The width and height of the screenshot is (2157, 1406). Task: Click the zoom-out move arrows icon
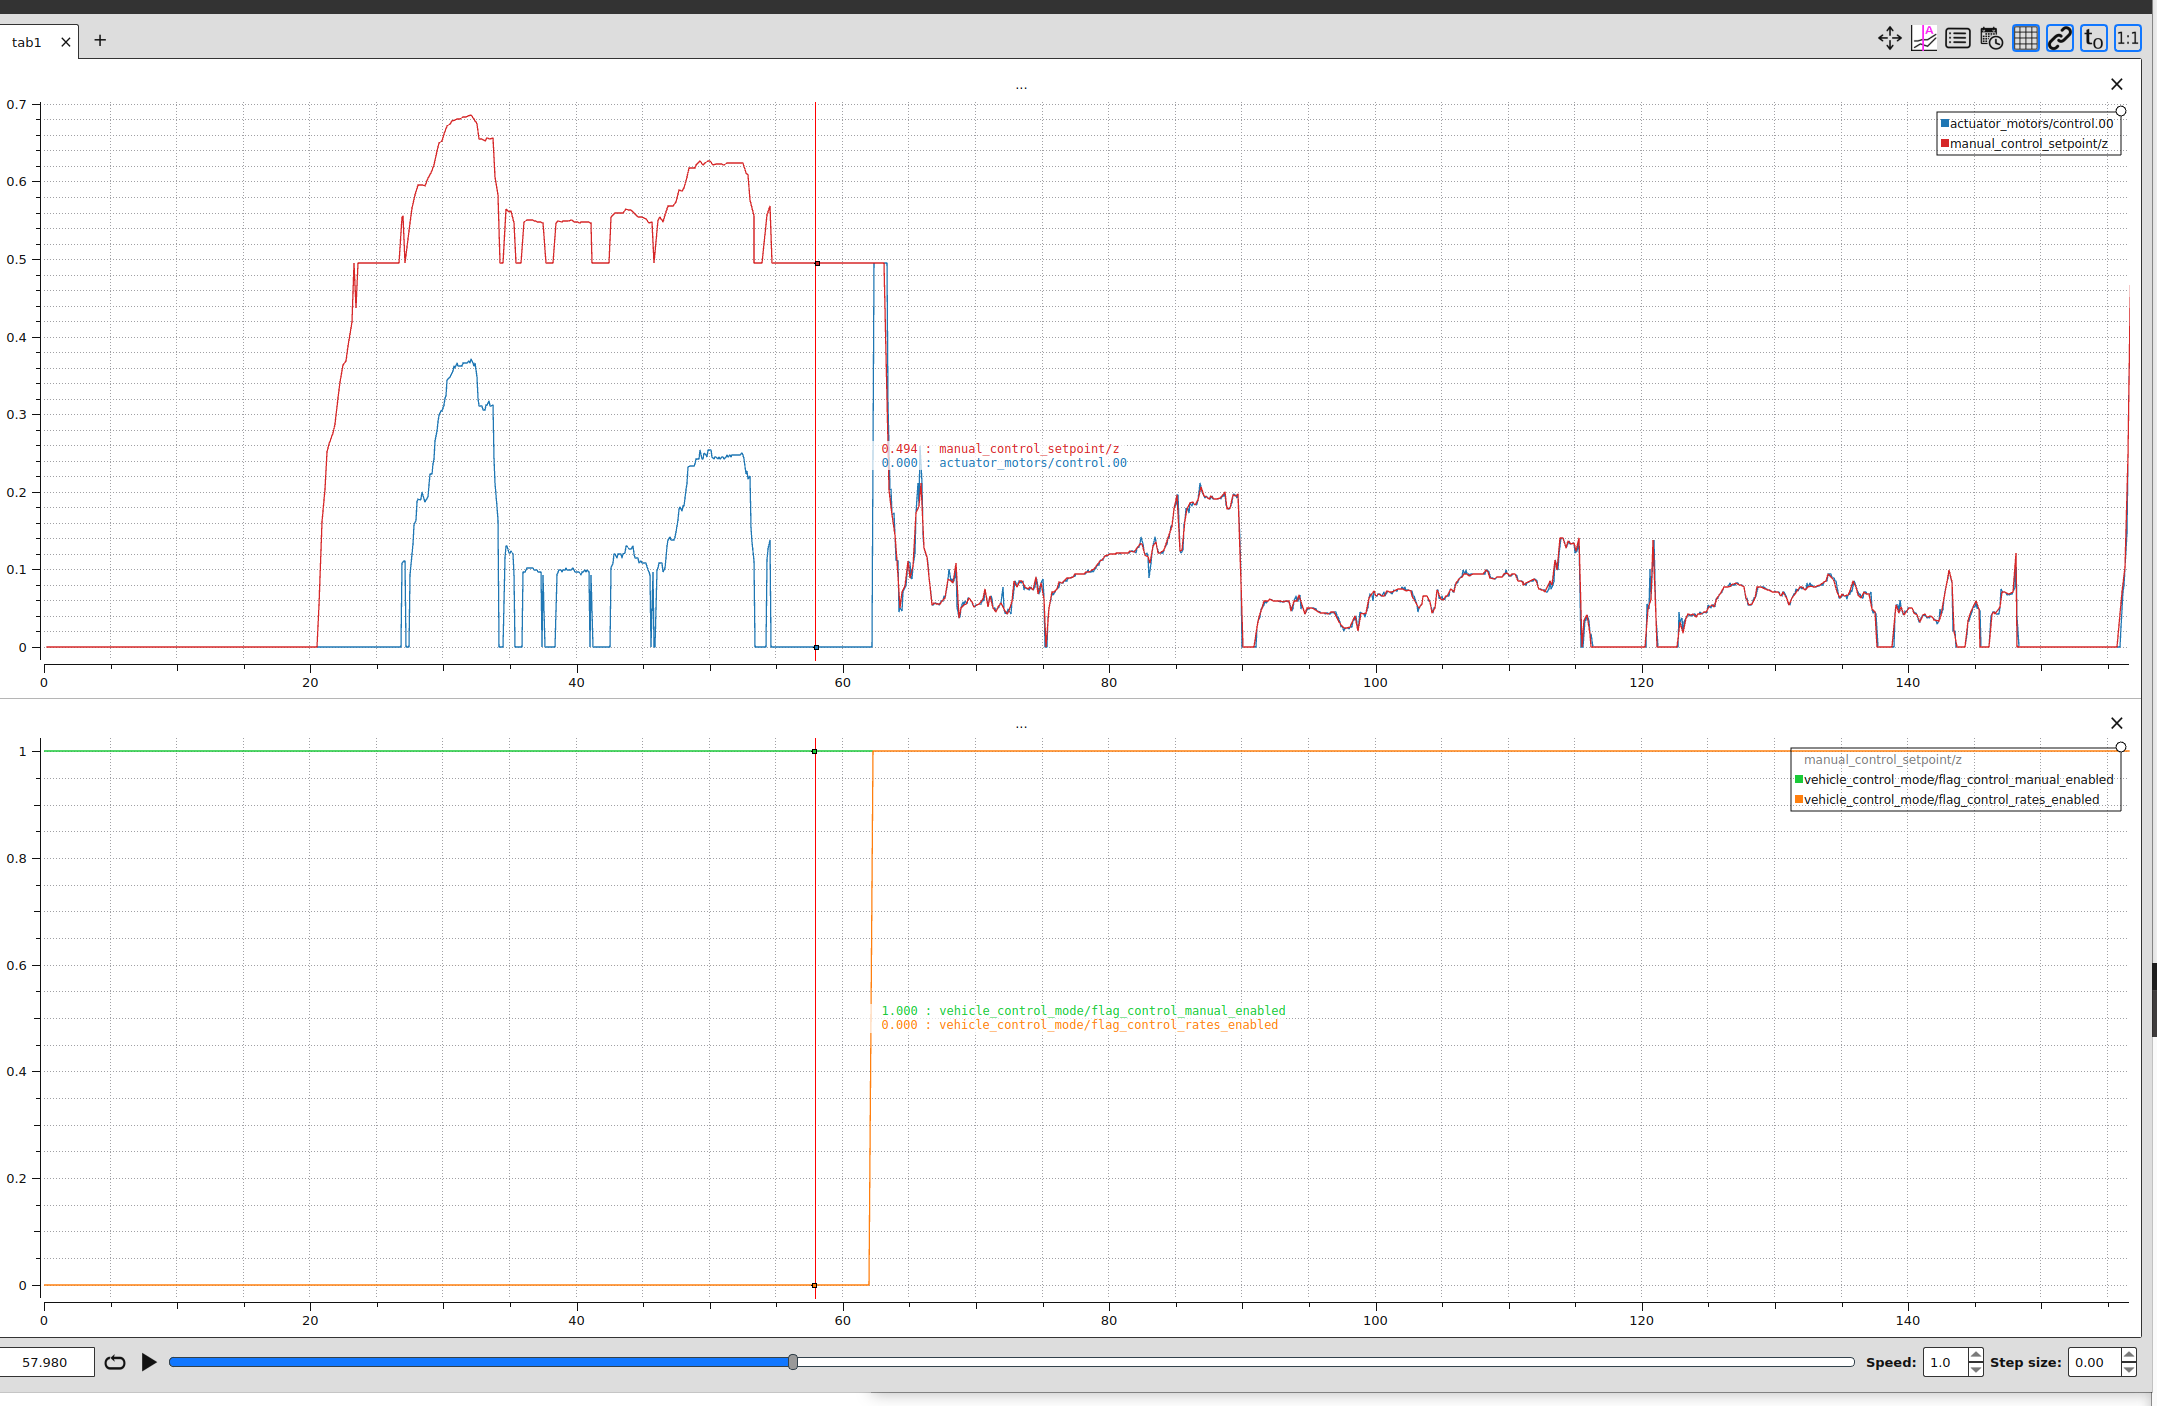(1889, 39)
